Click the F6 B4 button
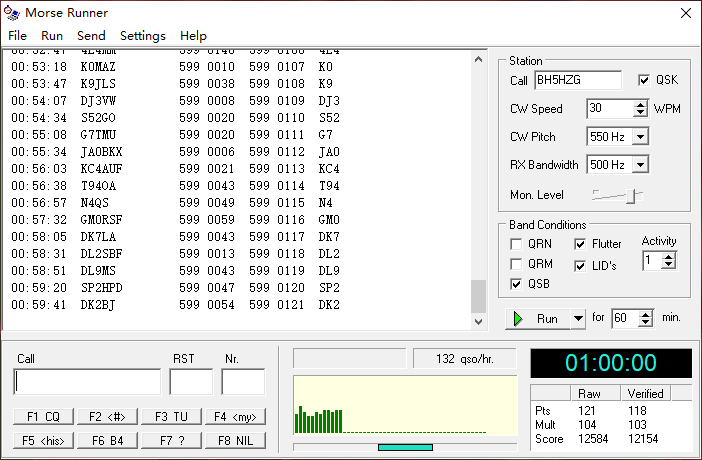 click(x=107, y=441)
